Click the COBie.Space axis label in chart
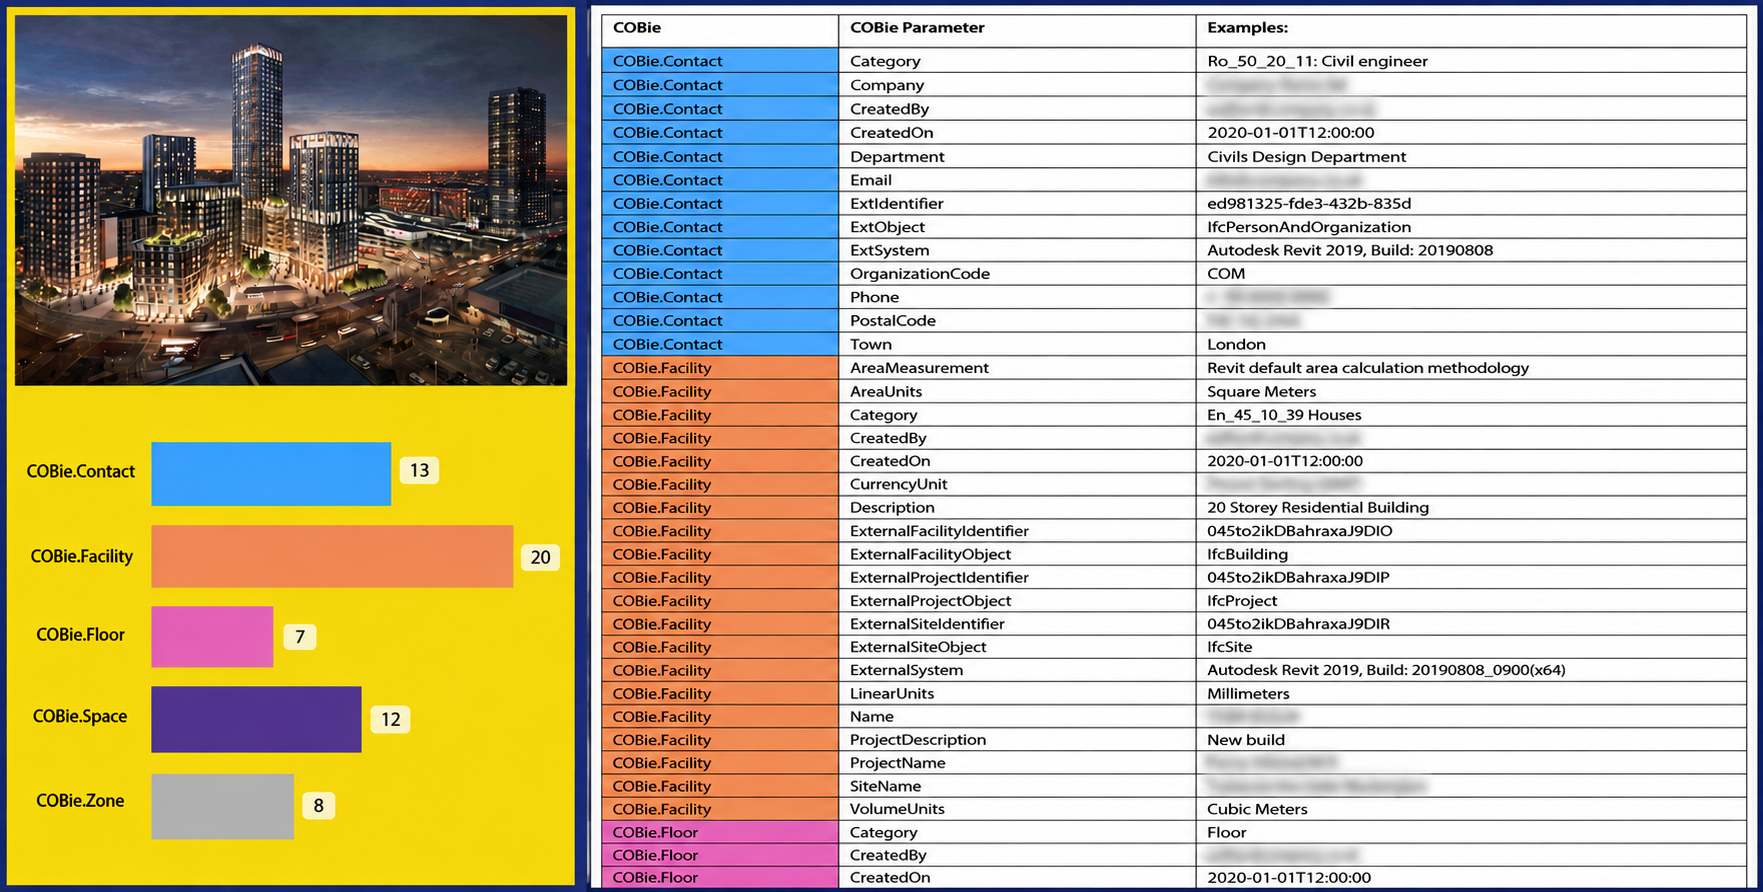The image size is (1763, 892). click(x=80, y=716)
